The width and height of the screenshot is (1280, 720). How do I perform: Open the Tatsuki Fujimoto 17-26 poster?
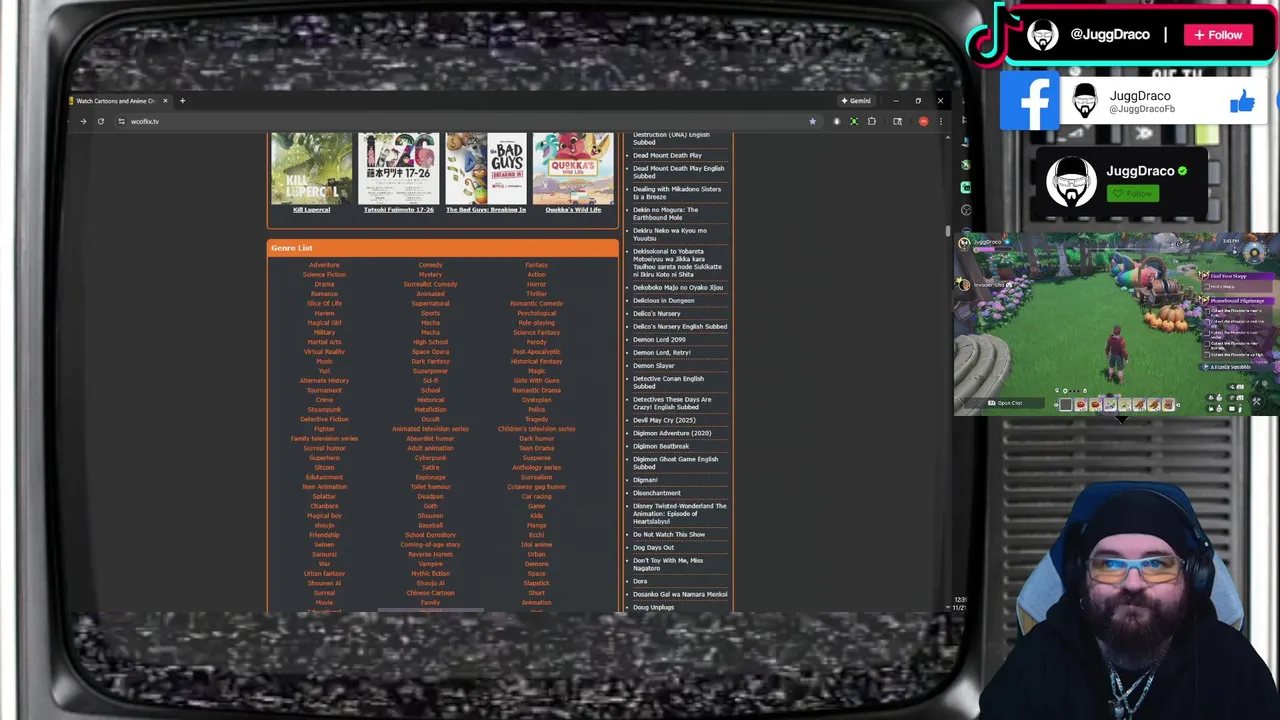coord(398,168)
